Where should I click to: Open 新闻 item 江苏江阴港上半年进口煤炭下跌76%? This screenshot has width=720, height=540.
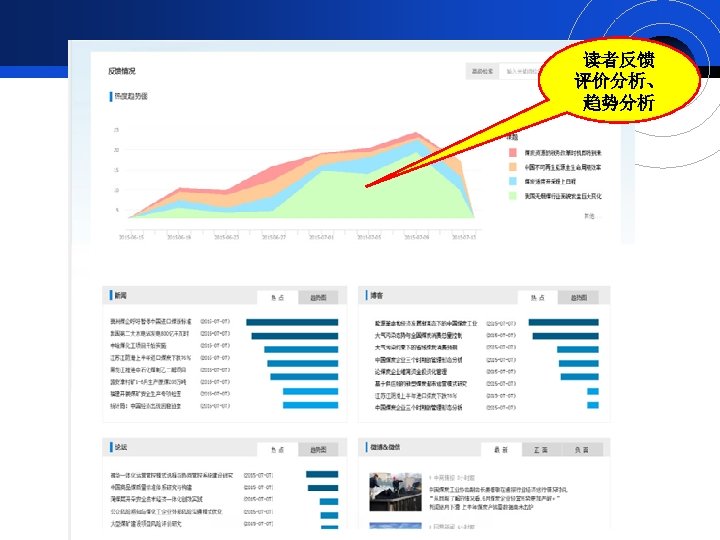(150, 358)
